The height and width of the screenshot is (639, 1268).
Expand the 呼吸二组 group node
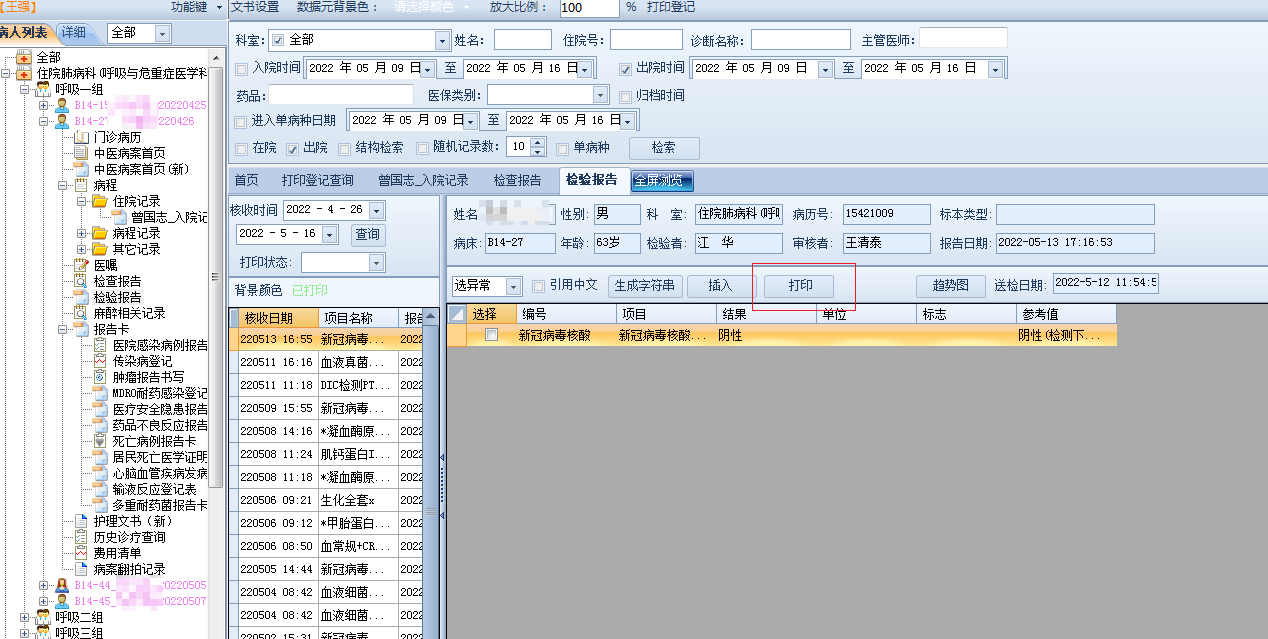point(25,617)
